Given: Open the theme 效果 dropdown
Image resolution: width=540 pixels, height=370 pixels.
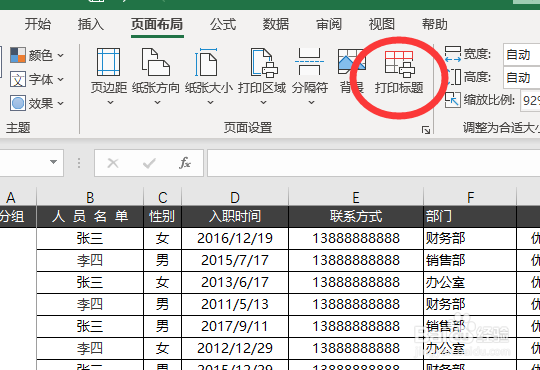Looking at the screenshot, I should [37, 103].
